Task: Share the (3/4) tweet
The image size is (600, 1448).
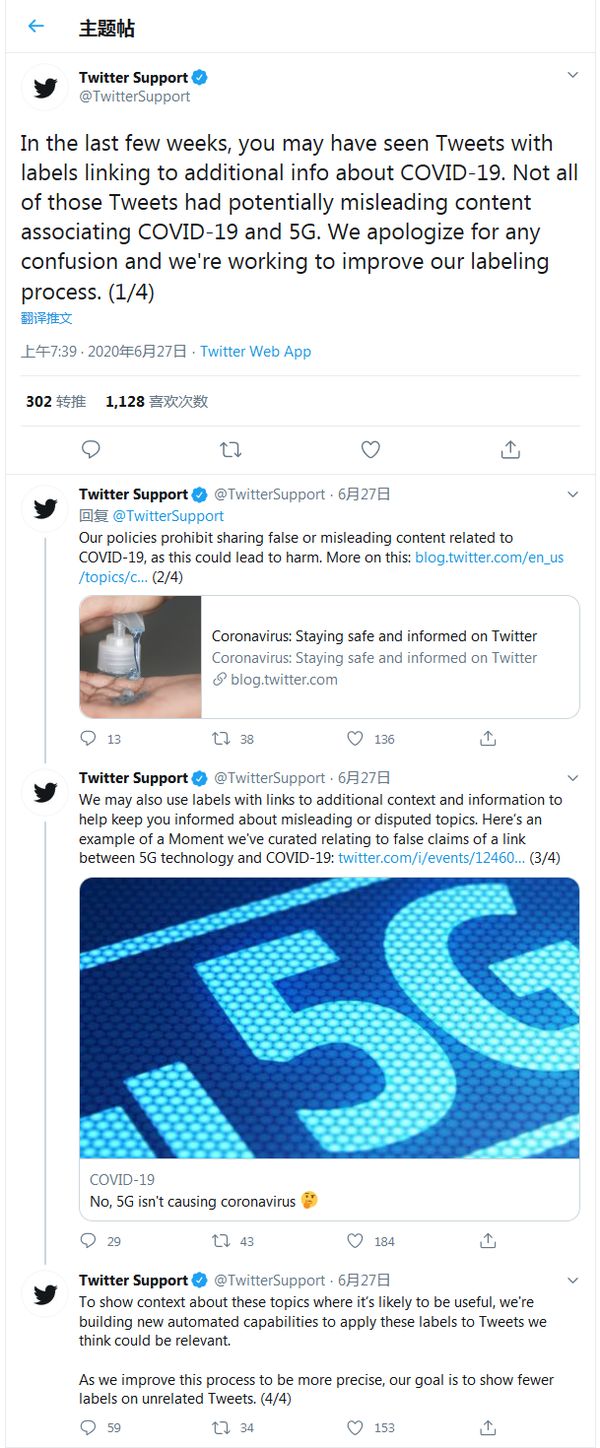Action: pyautogui.click(x=488, y=1241)
